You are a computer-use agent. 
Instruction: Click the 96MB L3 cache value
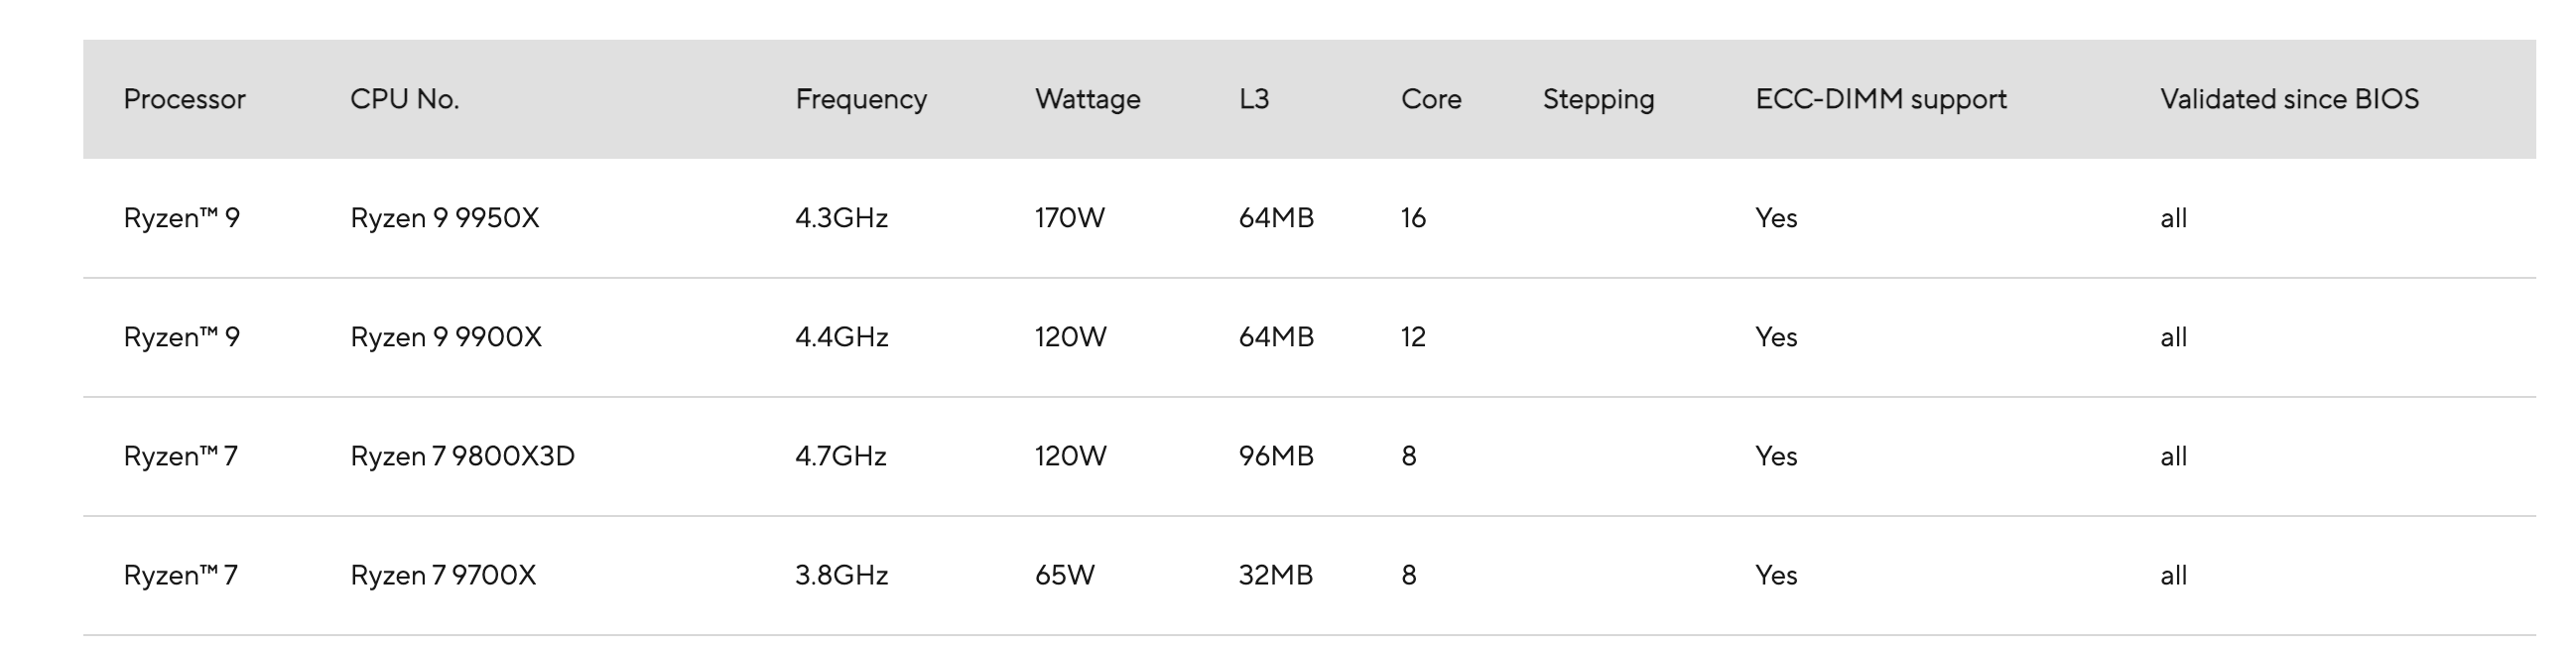[x=1276, y=456]
